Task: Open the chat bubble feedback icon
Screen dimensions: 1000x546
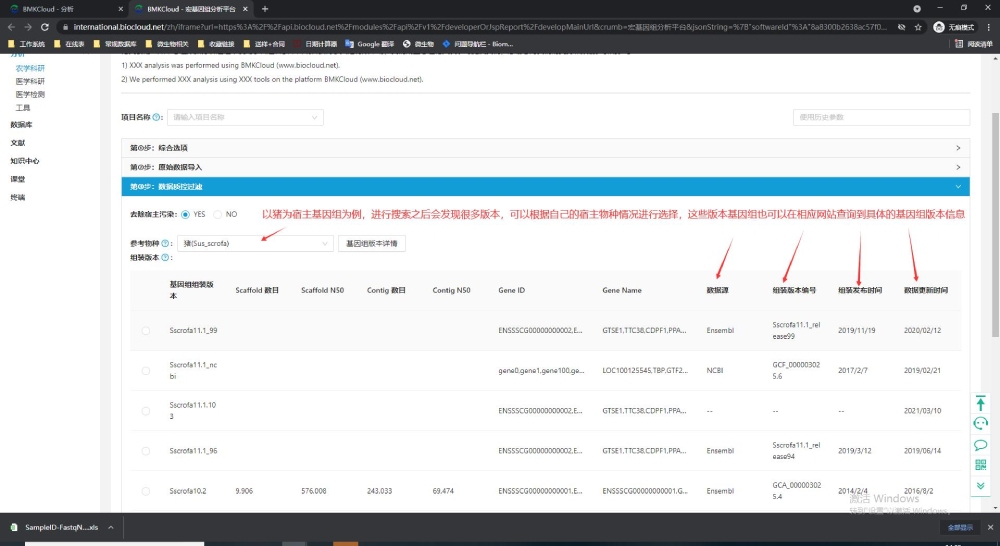Action: (x=981, y=445)
